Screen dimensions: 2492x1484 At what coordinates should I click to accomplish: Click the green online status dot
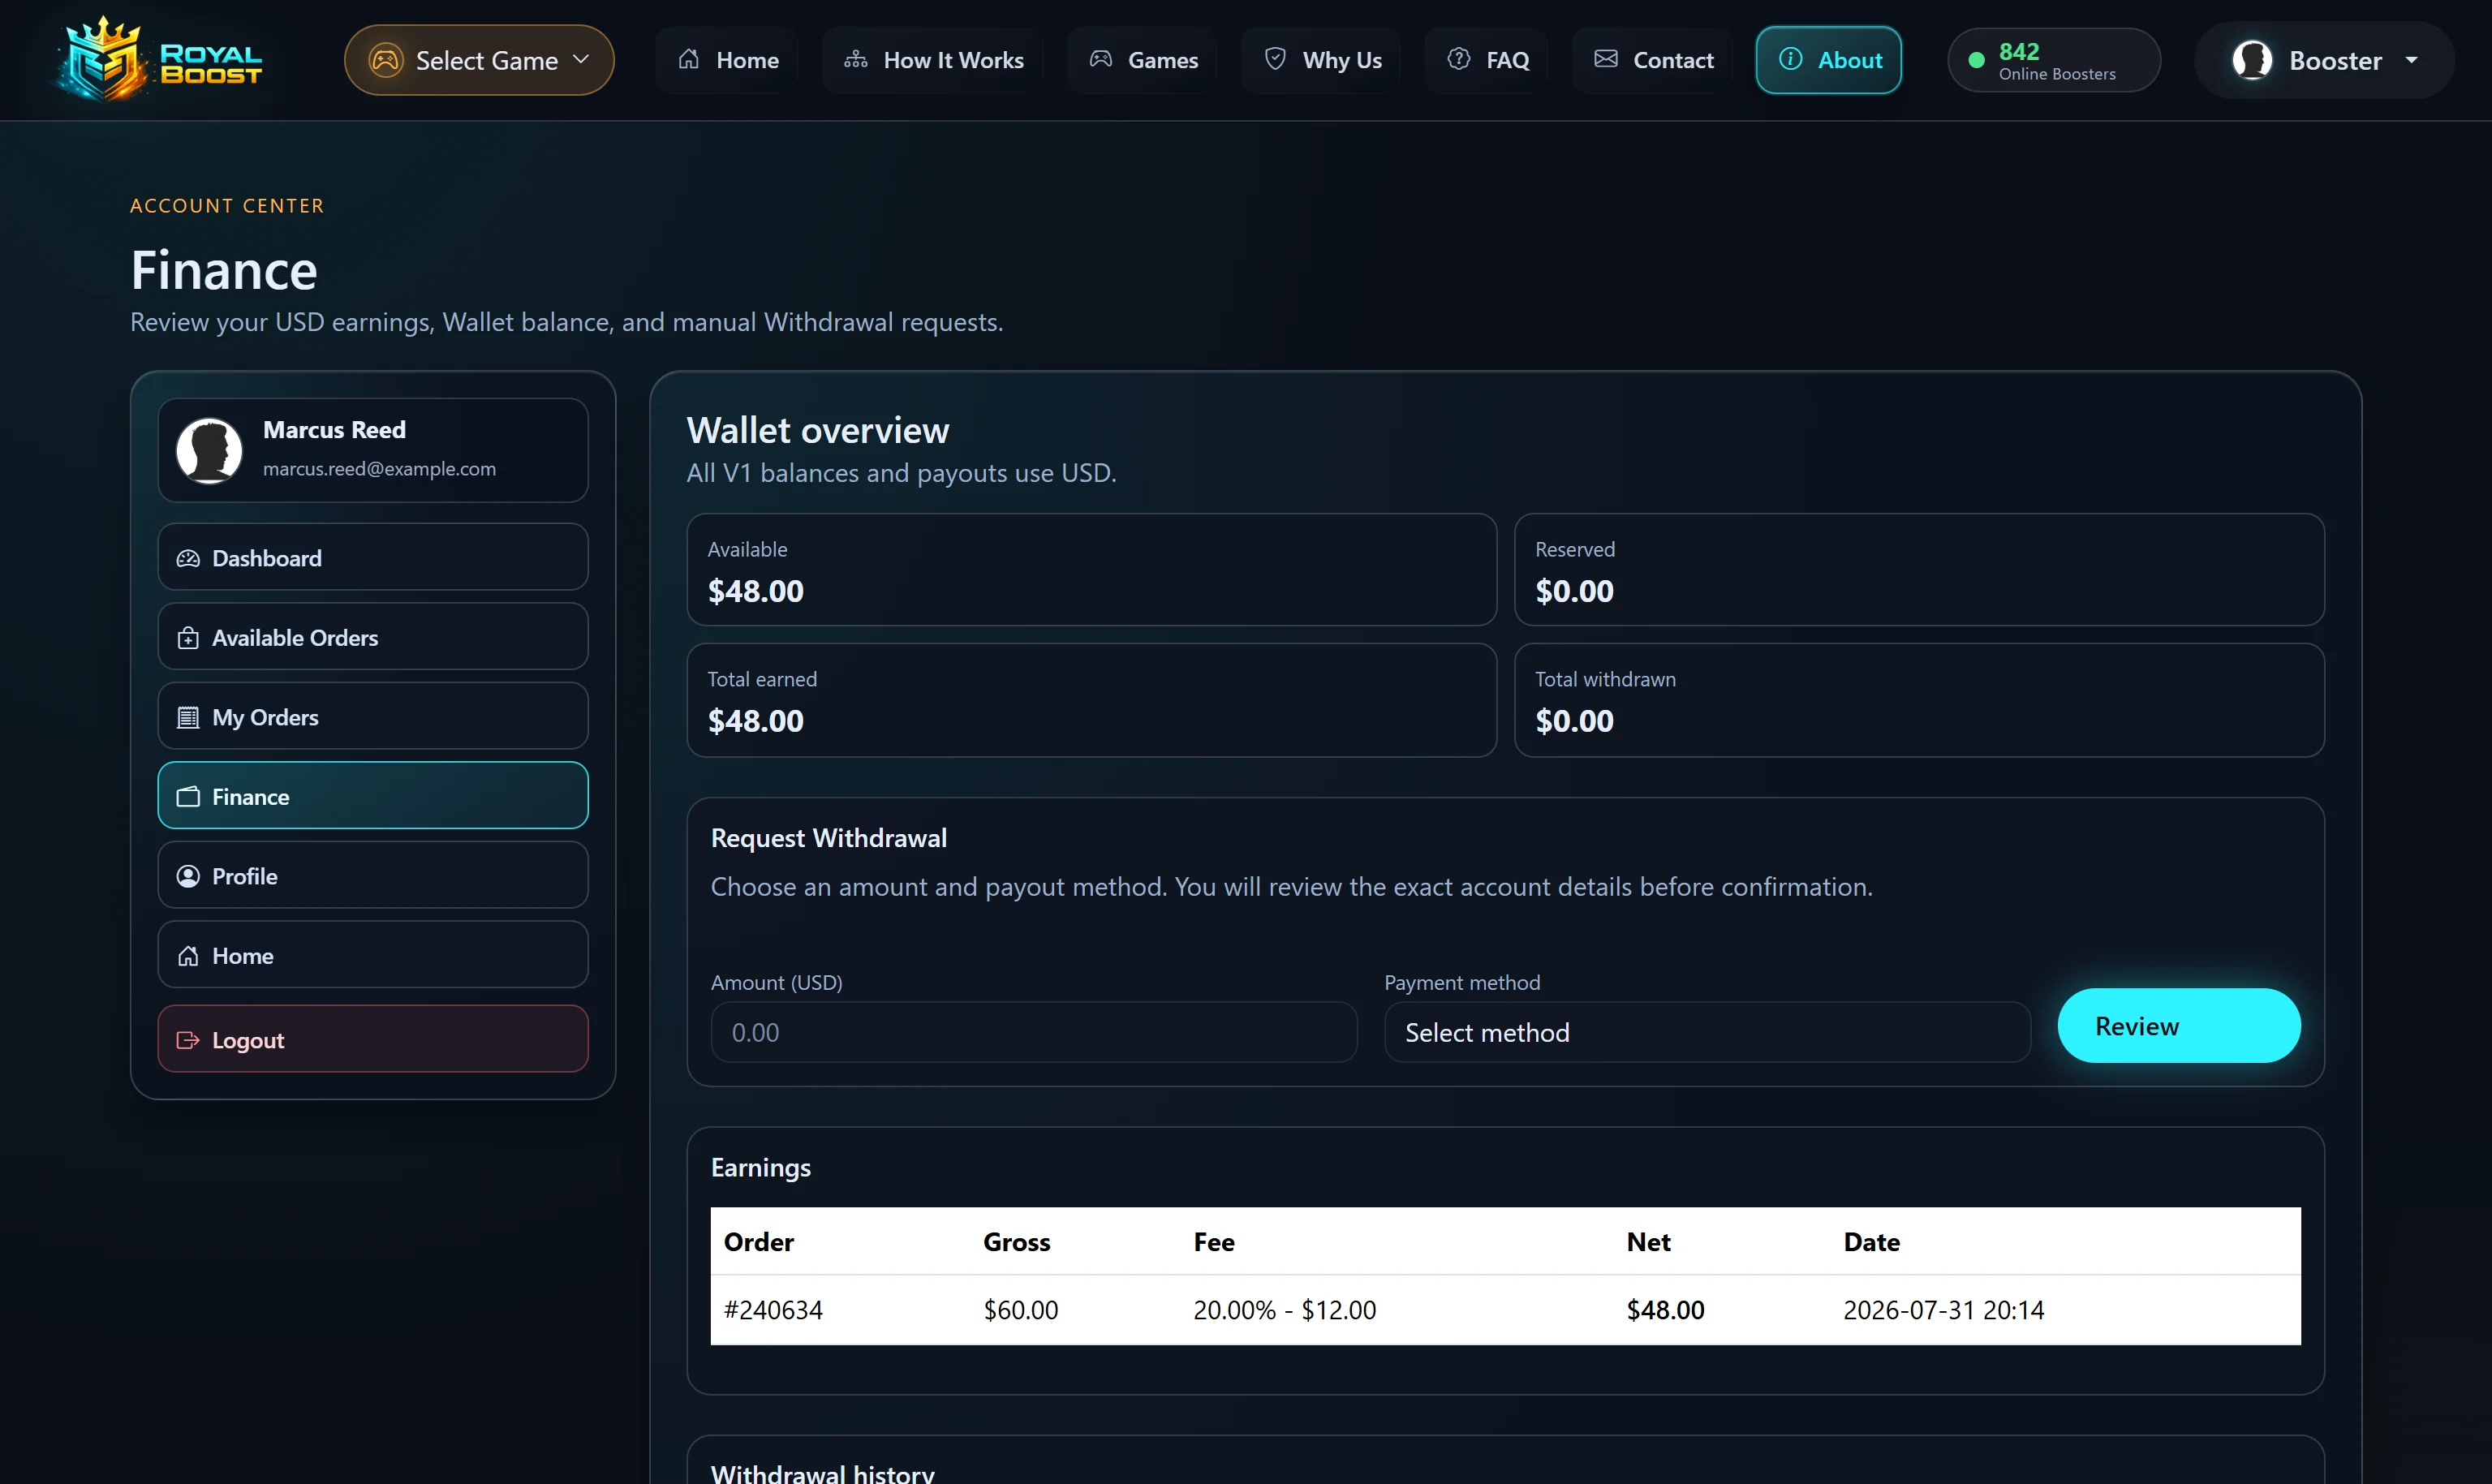tap(1976, 60)
